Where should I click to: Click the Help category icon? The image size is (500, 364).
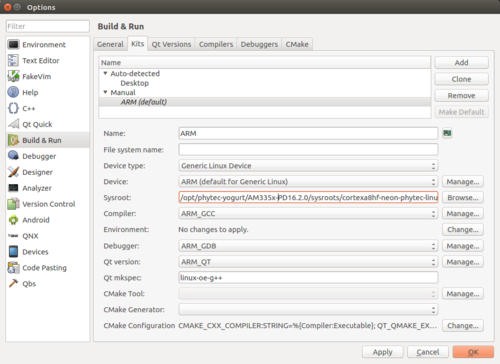click(13, 92)
